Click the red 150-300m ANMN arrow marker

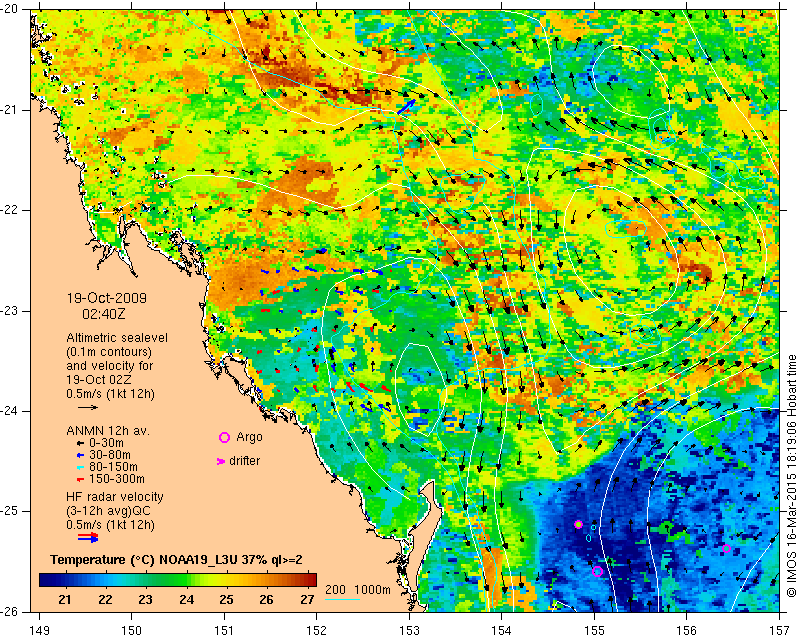[80, 480]
